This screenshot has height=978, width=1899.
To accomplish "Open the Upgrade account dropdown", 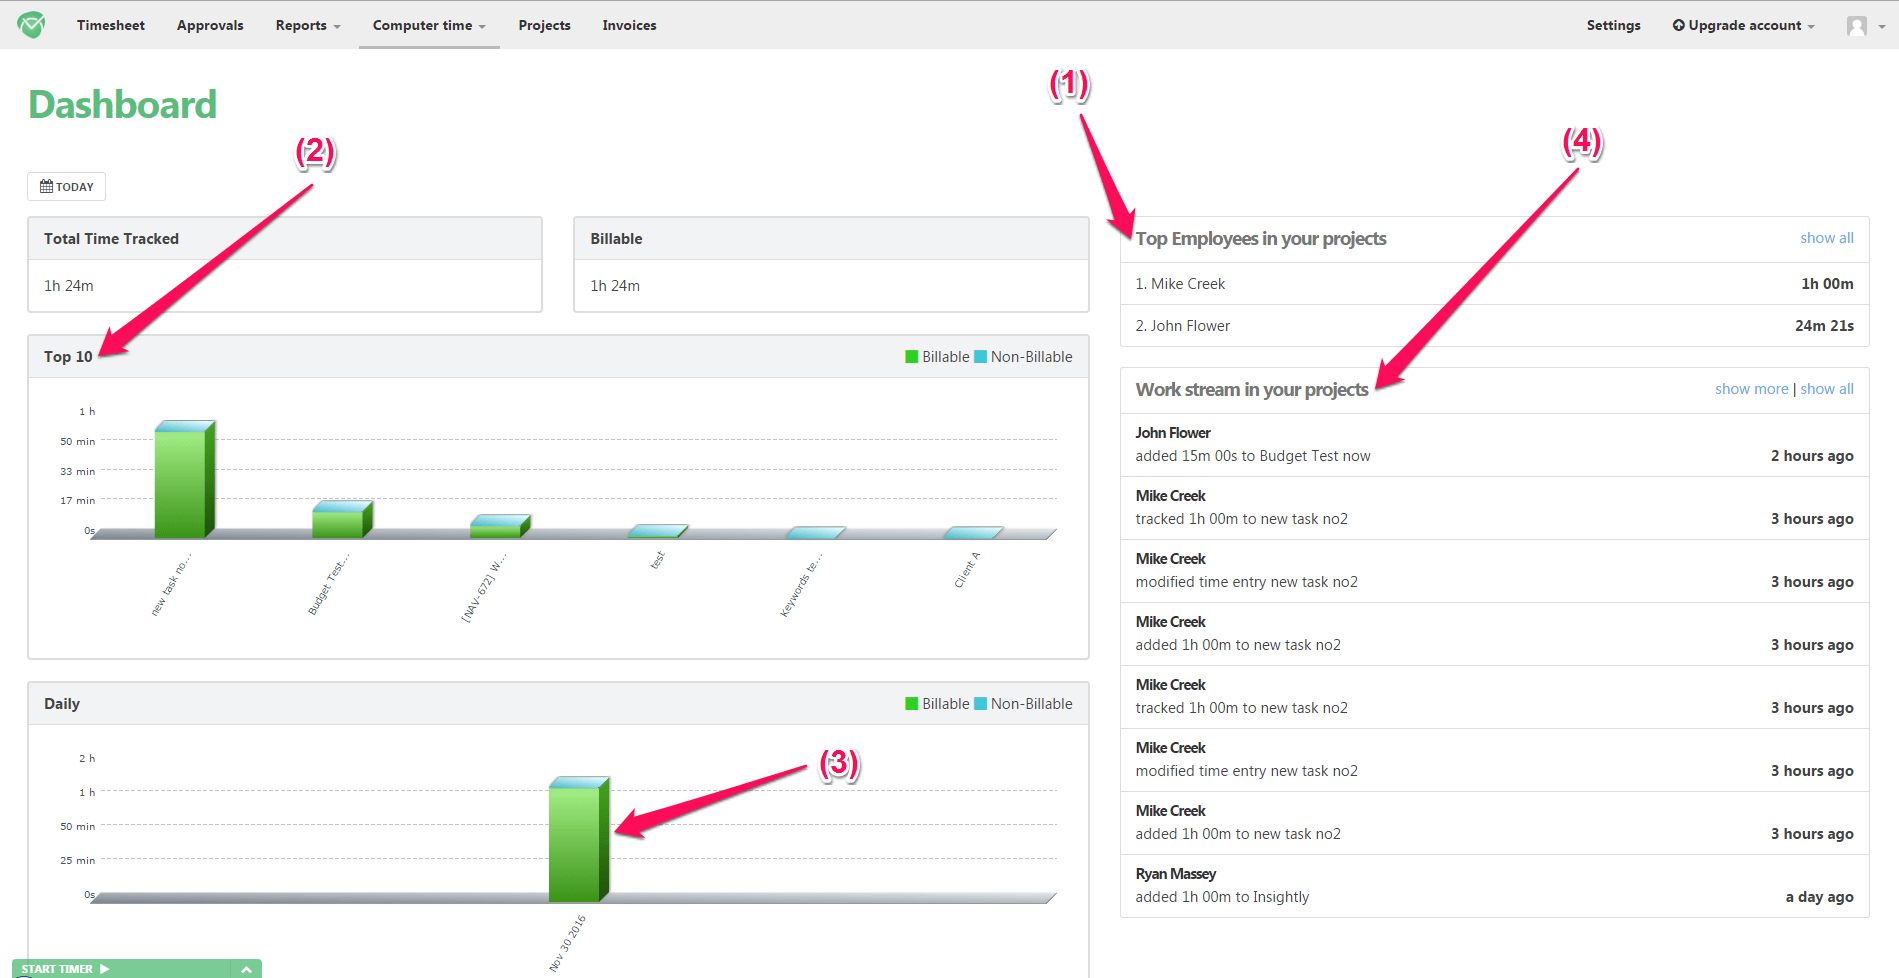I will point(1743,26).
